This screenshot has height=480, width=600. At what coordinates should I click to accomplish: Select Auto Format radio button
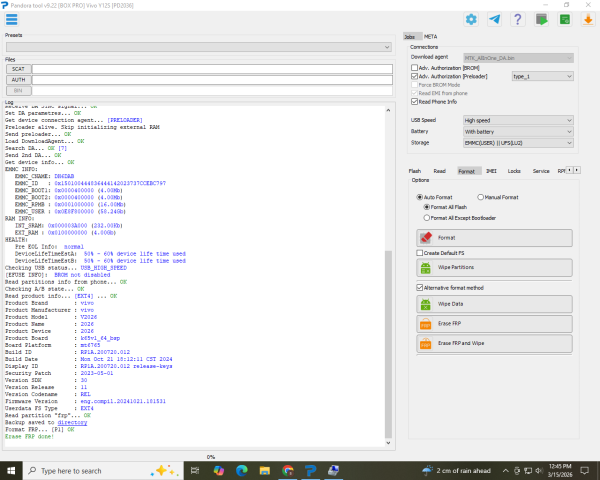tap(420, 197)
